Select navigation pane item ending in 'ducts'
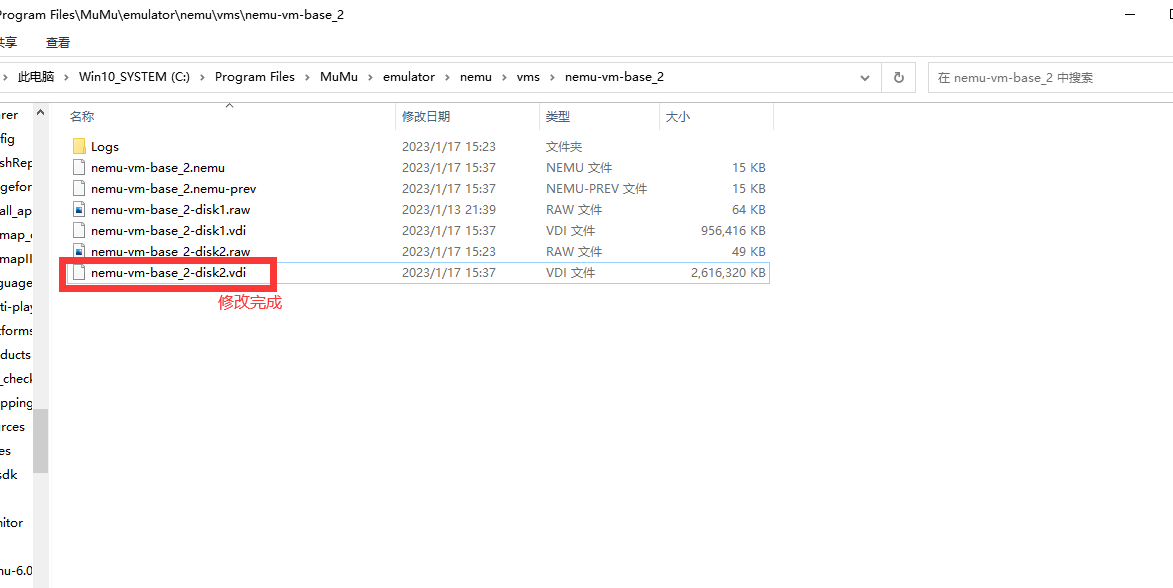The height and width of the screenshot is (588, 1173). point(16,355)
